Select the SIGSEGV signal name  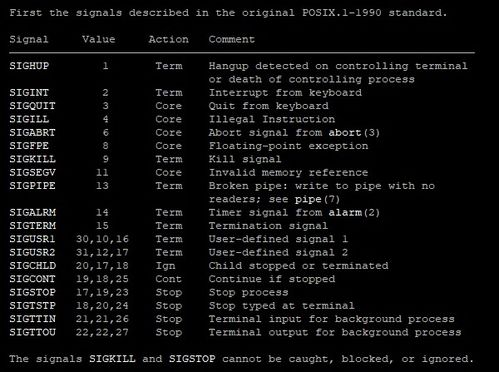[32, 172]
